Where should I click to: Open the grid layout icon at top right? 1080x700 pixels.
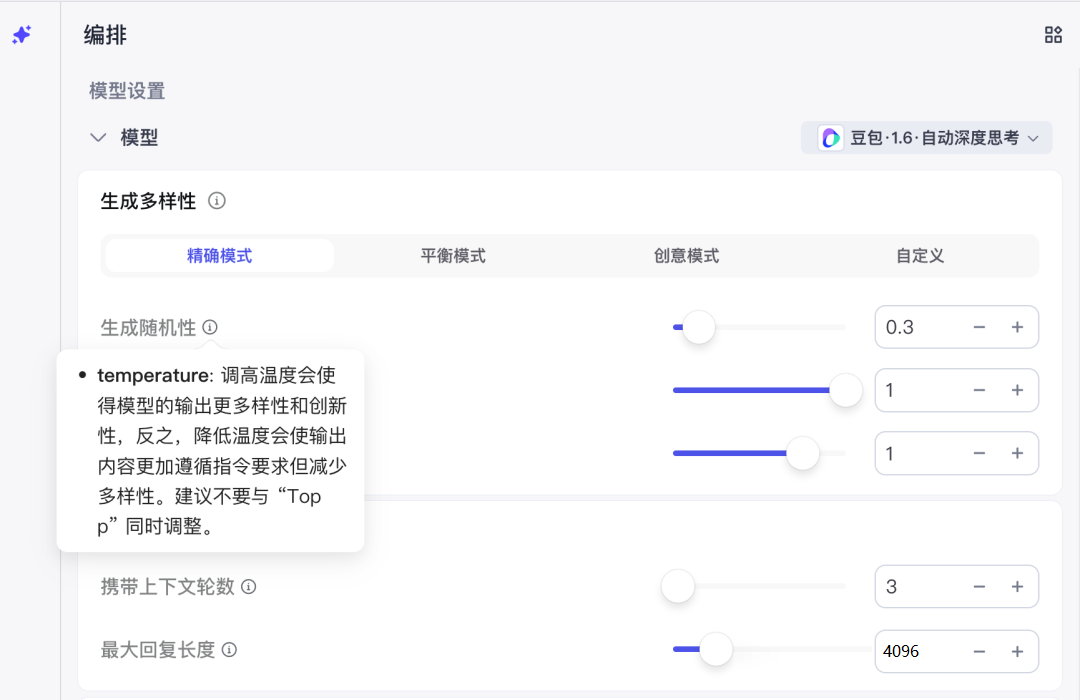[1053, 35]
